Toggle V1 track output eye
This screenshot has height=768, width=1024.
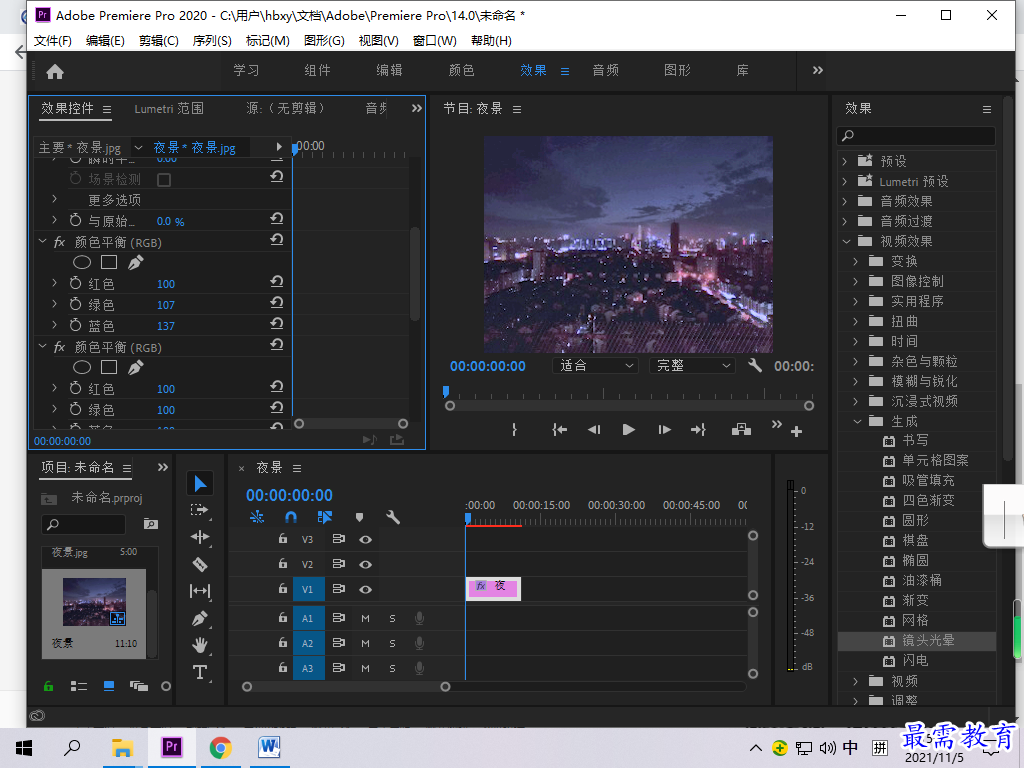[366, 589]
